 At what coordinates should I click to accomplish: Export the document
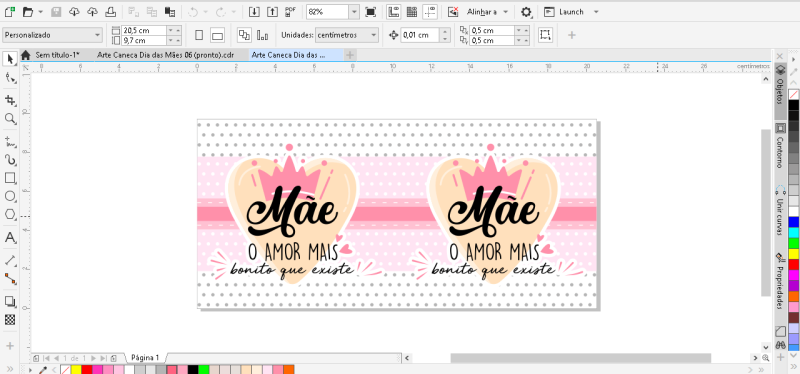(x=273, y=11)
